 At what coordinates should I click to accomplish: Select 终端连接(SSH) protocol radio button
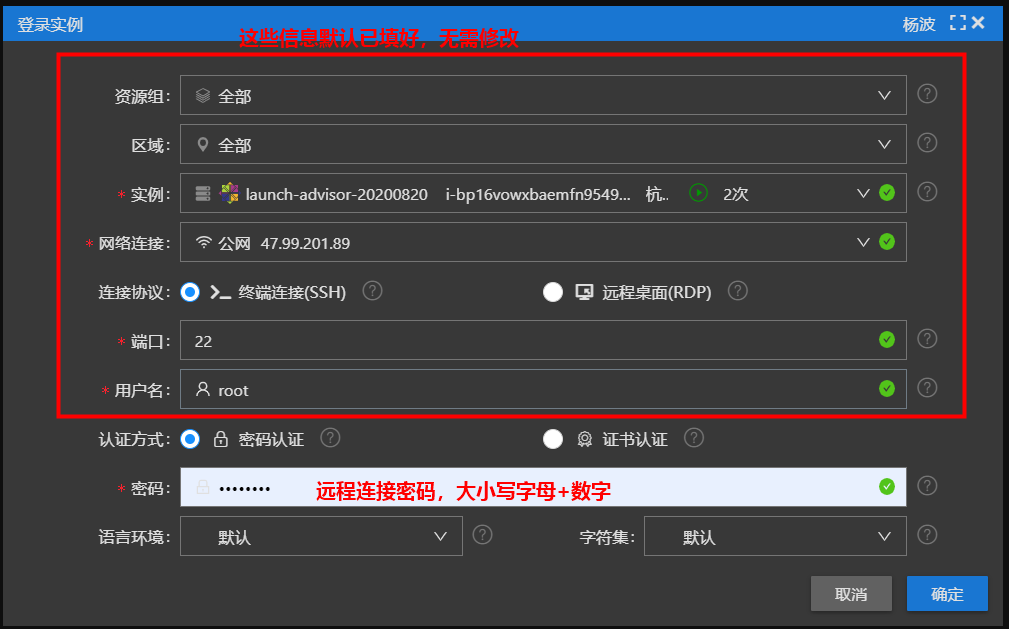(190, 292)
